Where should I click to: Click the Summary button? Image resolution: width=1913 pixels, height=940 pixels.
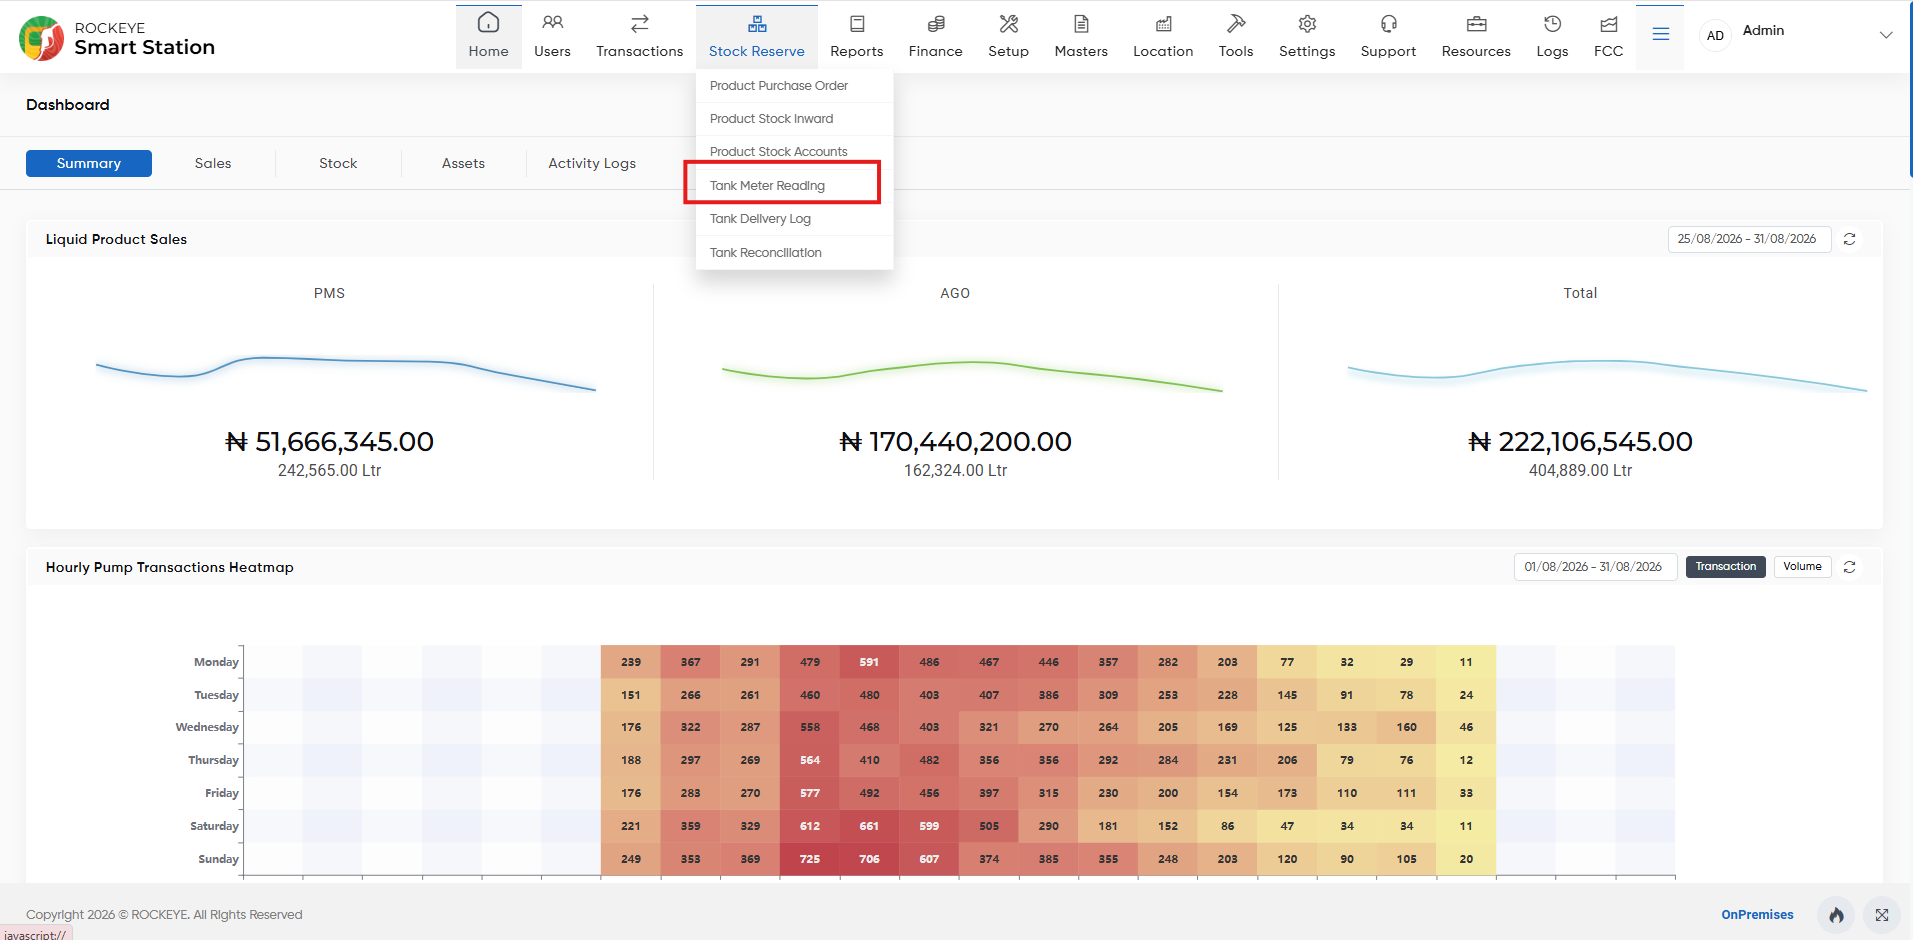click(x=89, y=163)
